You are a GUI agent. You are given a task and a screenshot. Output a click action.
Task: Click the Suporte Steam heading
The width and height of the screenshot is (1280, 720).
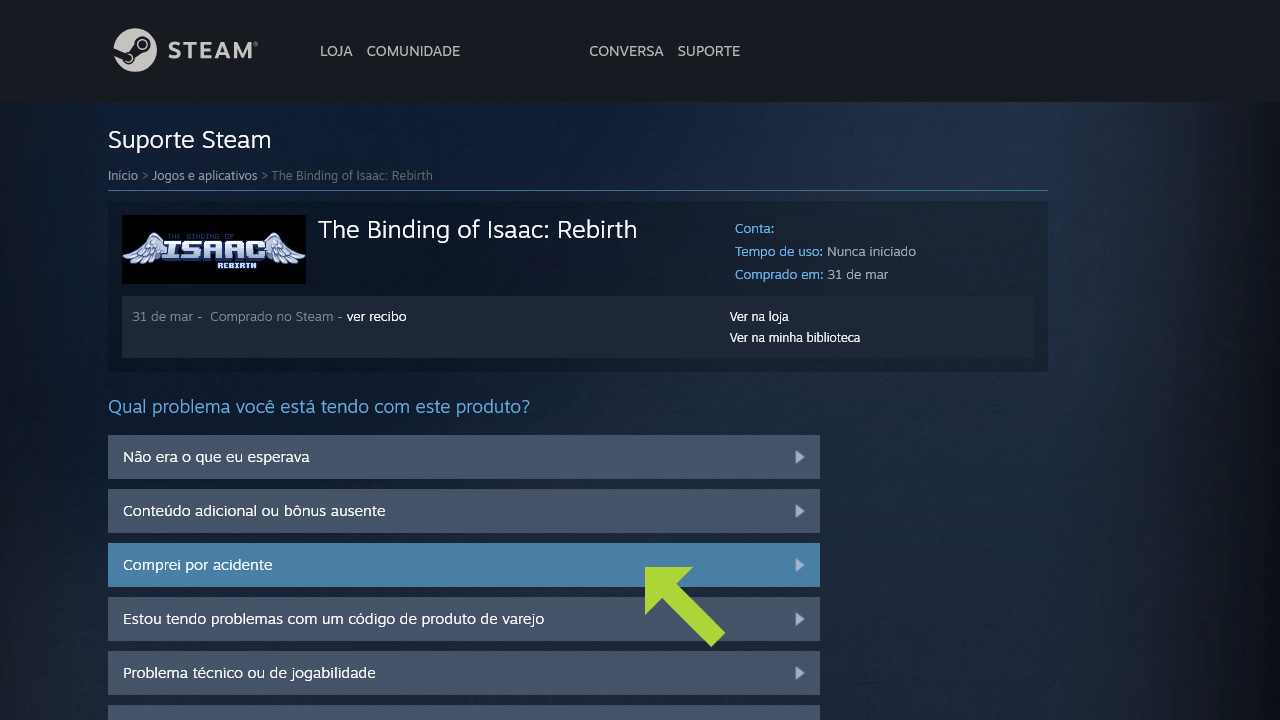(x=189, y=140)
